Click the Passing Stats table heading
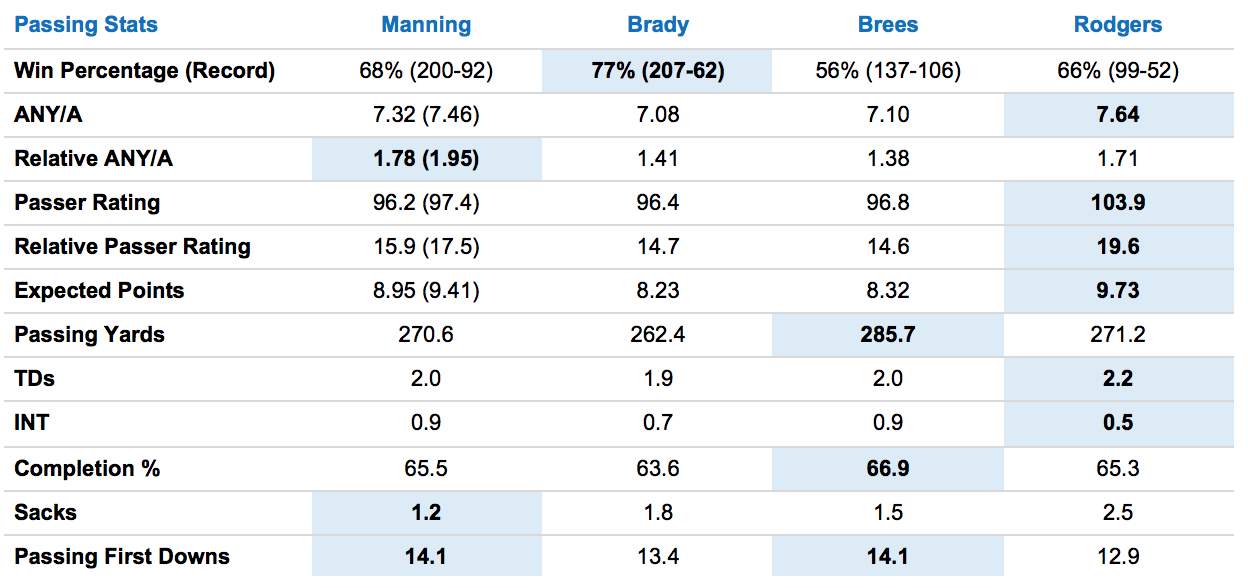The height and width of the screenshot is (588, 1248). coord(86,25)
